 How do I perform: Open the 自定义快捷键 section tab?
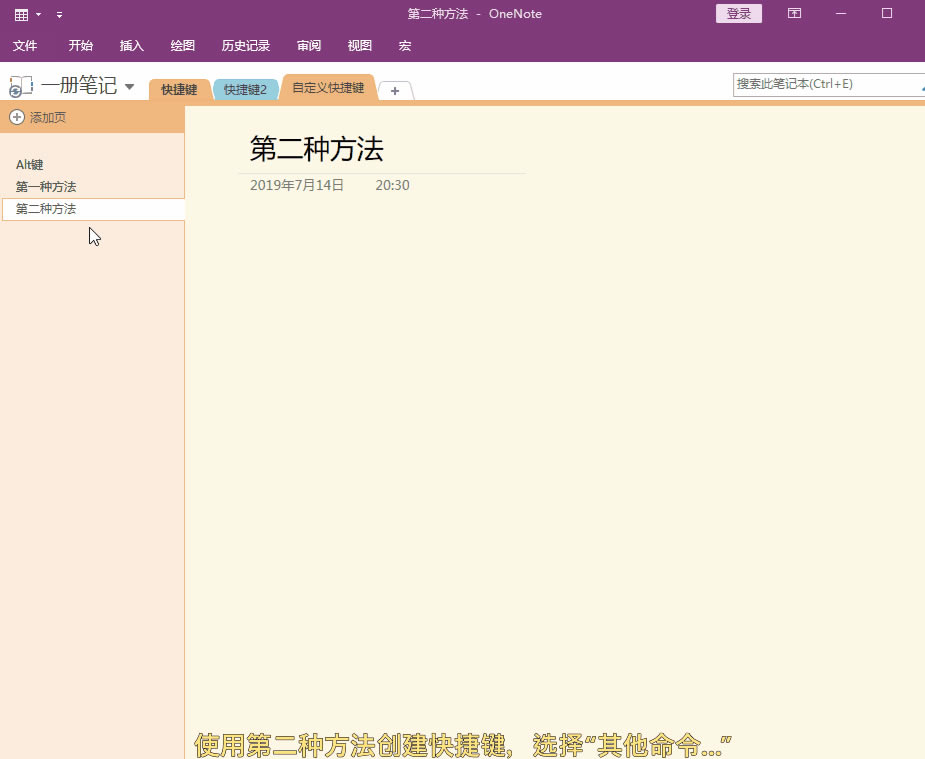(x=328, y=88)
